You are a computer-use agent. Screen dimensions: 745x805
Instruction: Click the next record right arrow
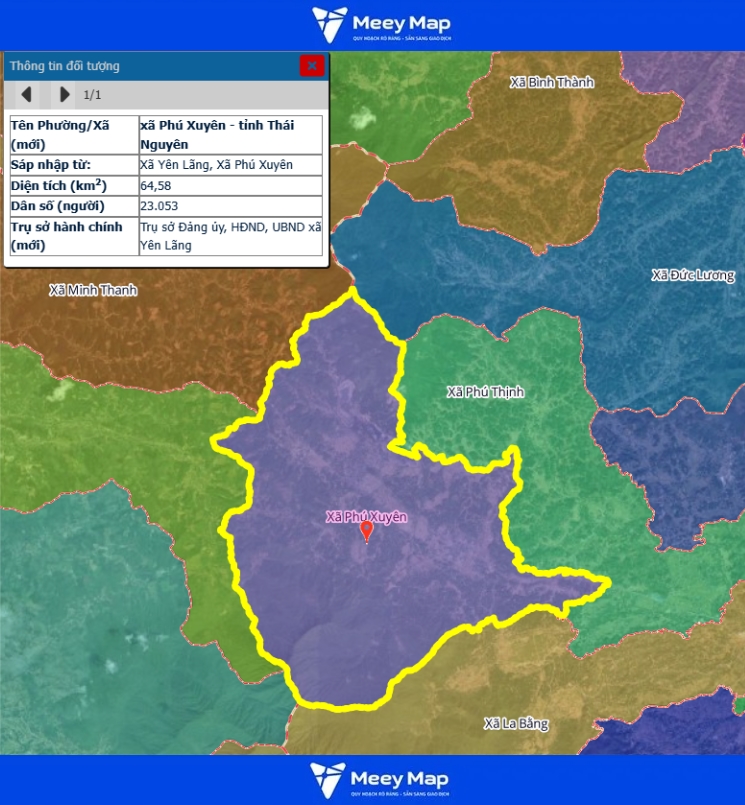(64, 95)
